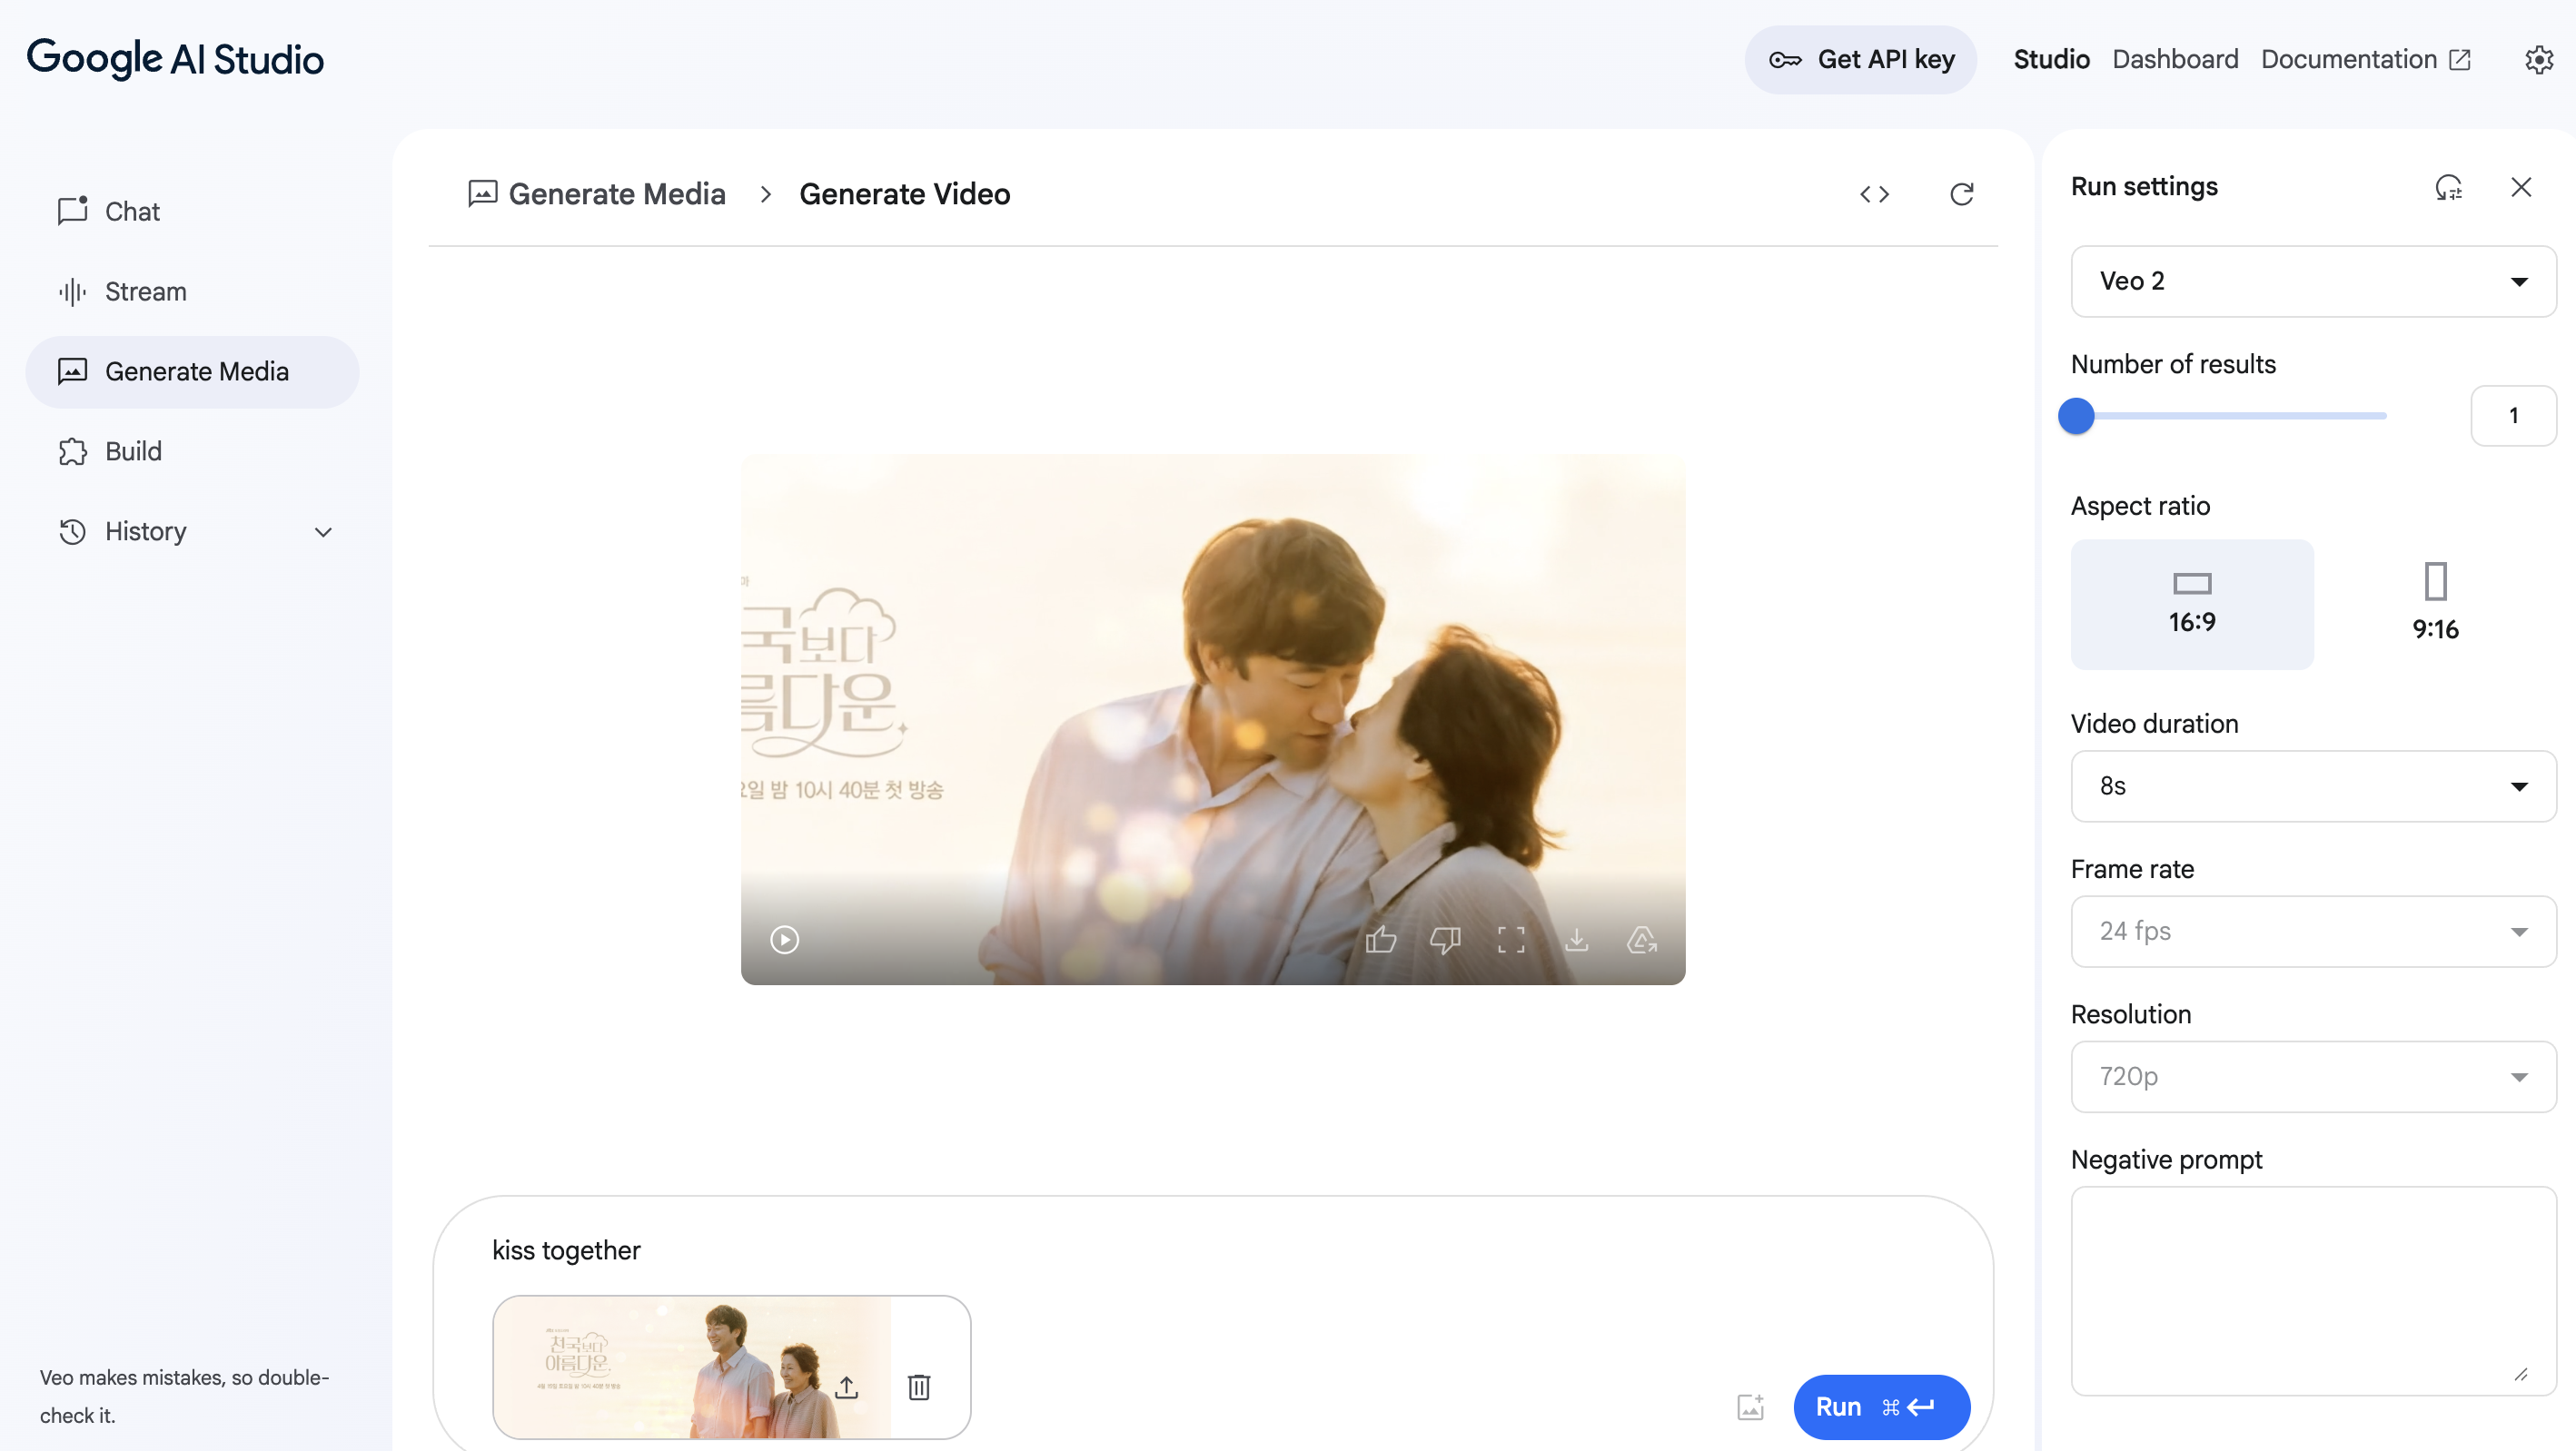Open the video in fullscreen

[1510, 939]
